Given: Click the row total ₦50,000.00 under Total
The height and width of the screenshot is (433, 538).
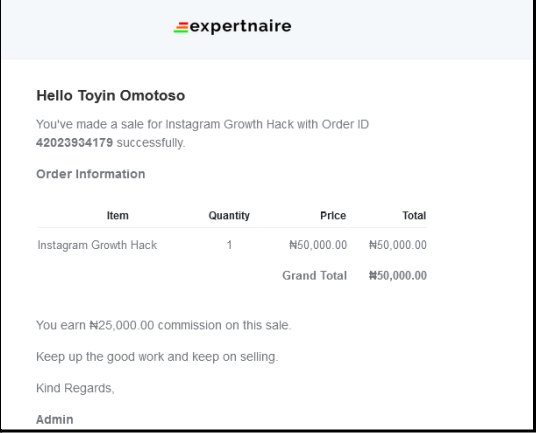Looking at the screenshot, I should [398, 245].
